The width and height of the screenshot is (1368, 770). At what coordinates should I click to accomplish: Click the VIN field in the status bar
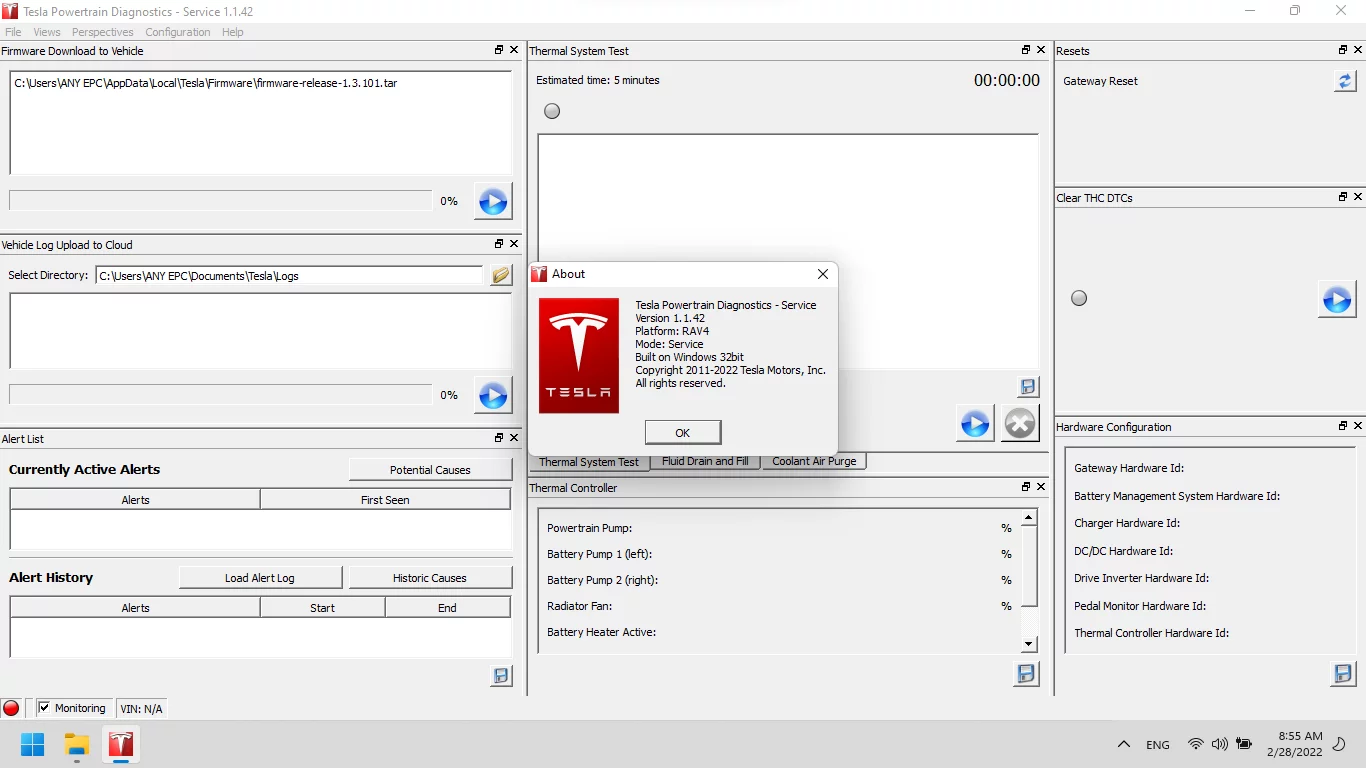[x=141, y=708]
